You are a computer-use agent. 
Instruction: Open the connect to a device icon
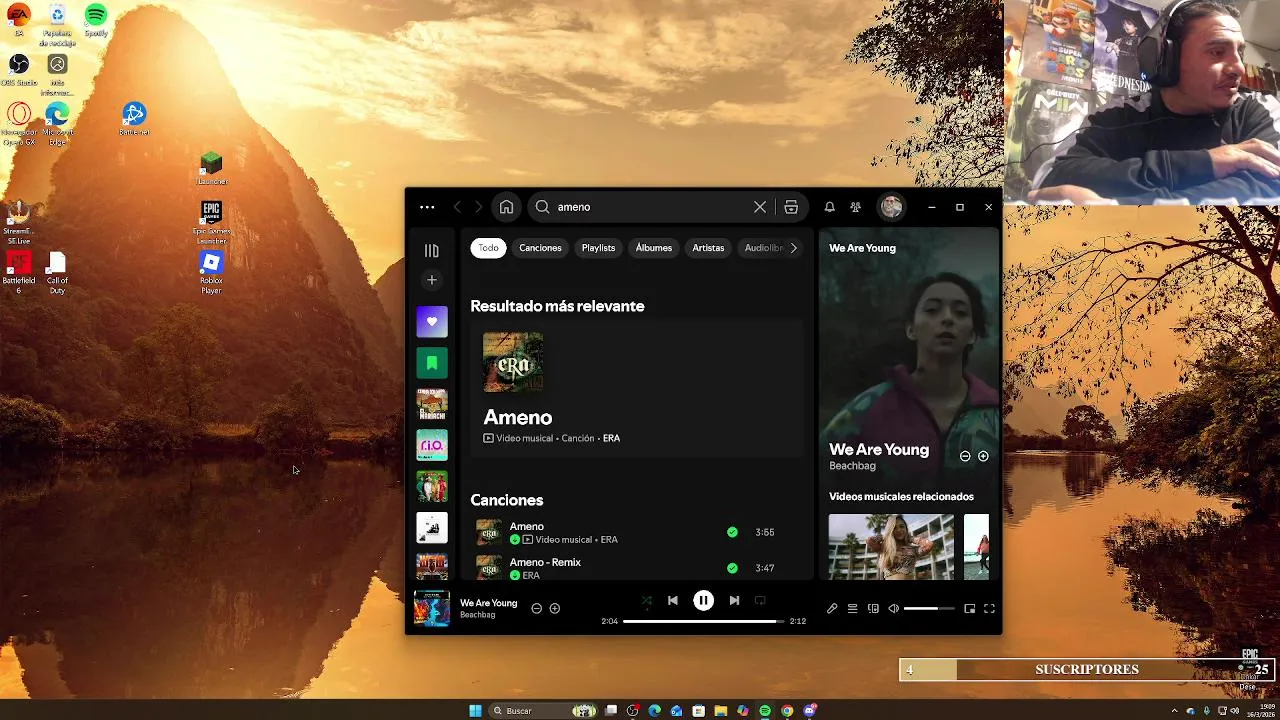[x=873, y=608]
